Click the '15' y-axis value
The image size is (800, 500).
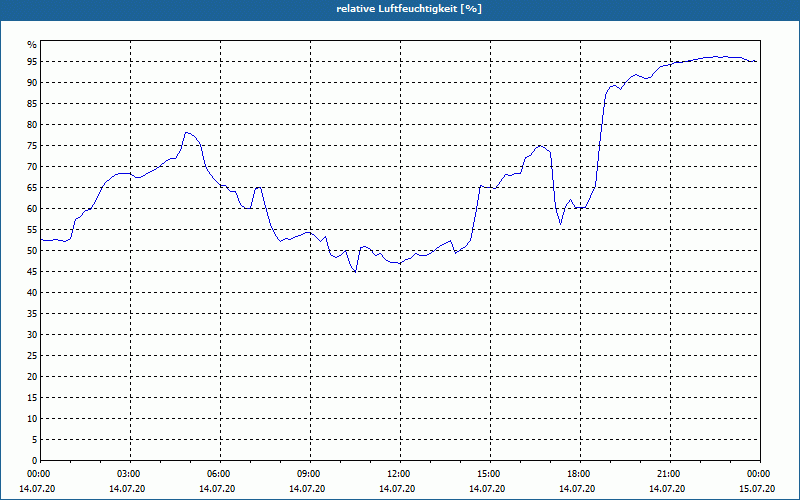[x=32, y=398]
